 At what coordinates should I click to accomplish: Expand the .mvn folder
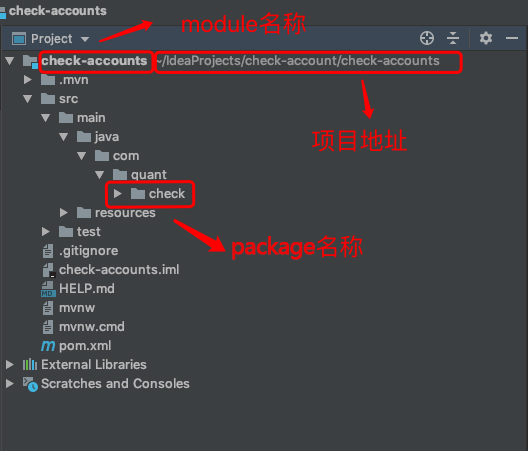(28, 80)
